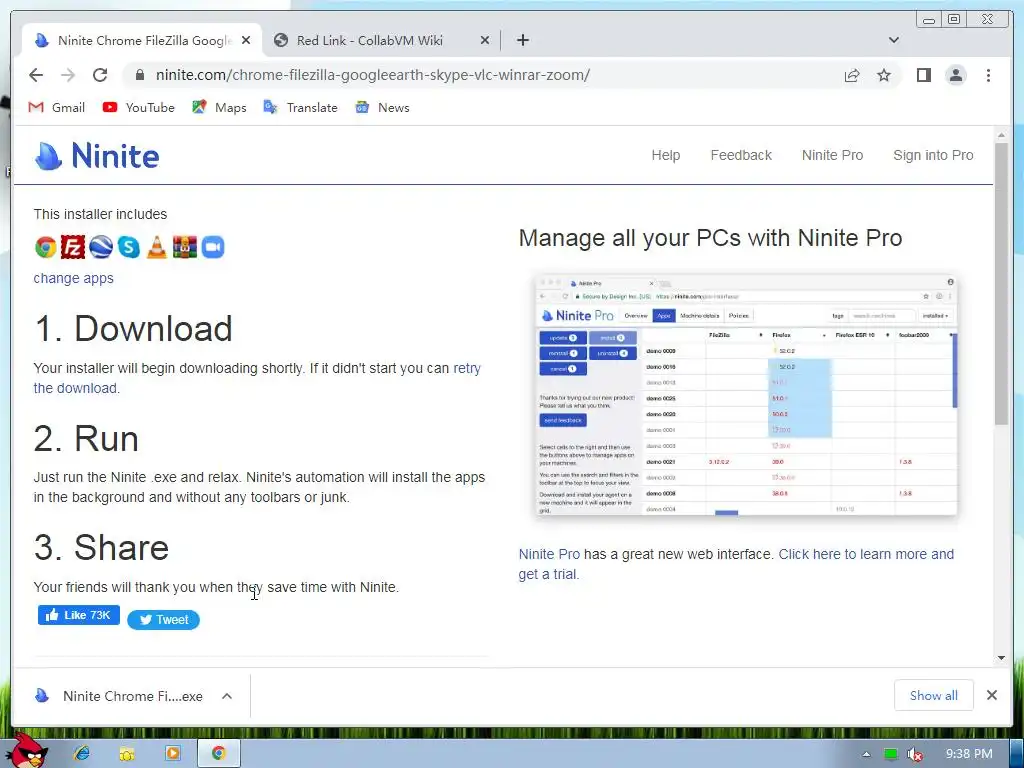Click the Ninite Pro link under screenshot
1024x768 pixels.
point(549,554)
